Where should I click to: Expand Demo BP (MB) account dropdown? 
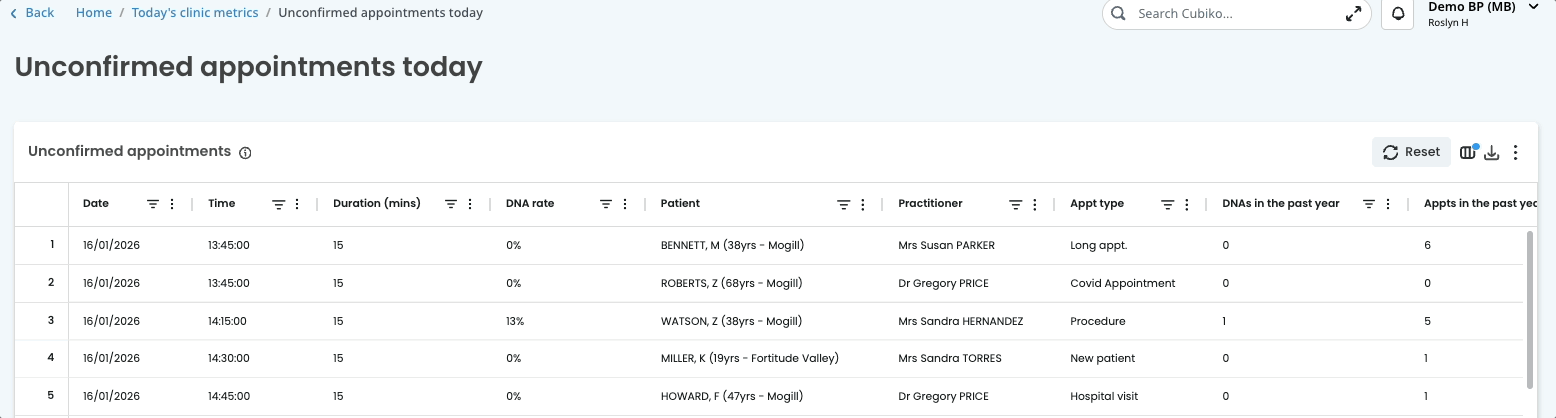click(x=1534, y=7)
